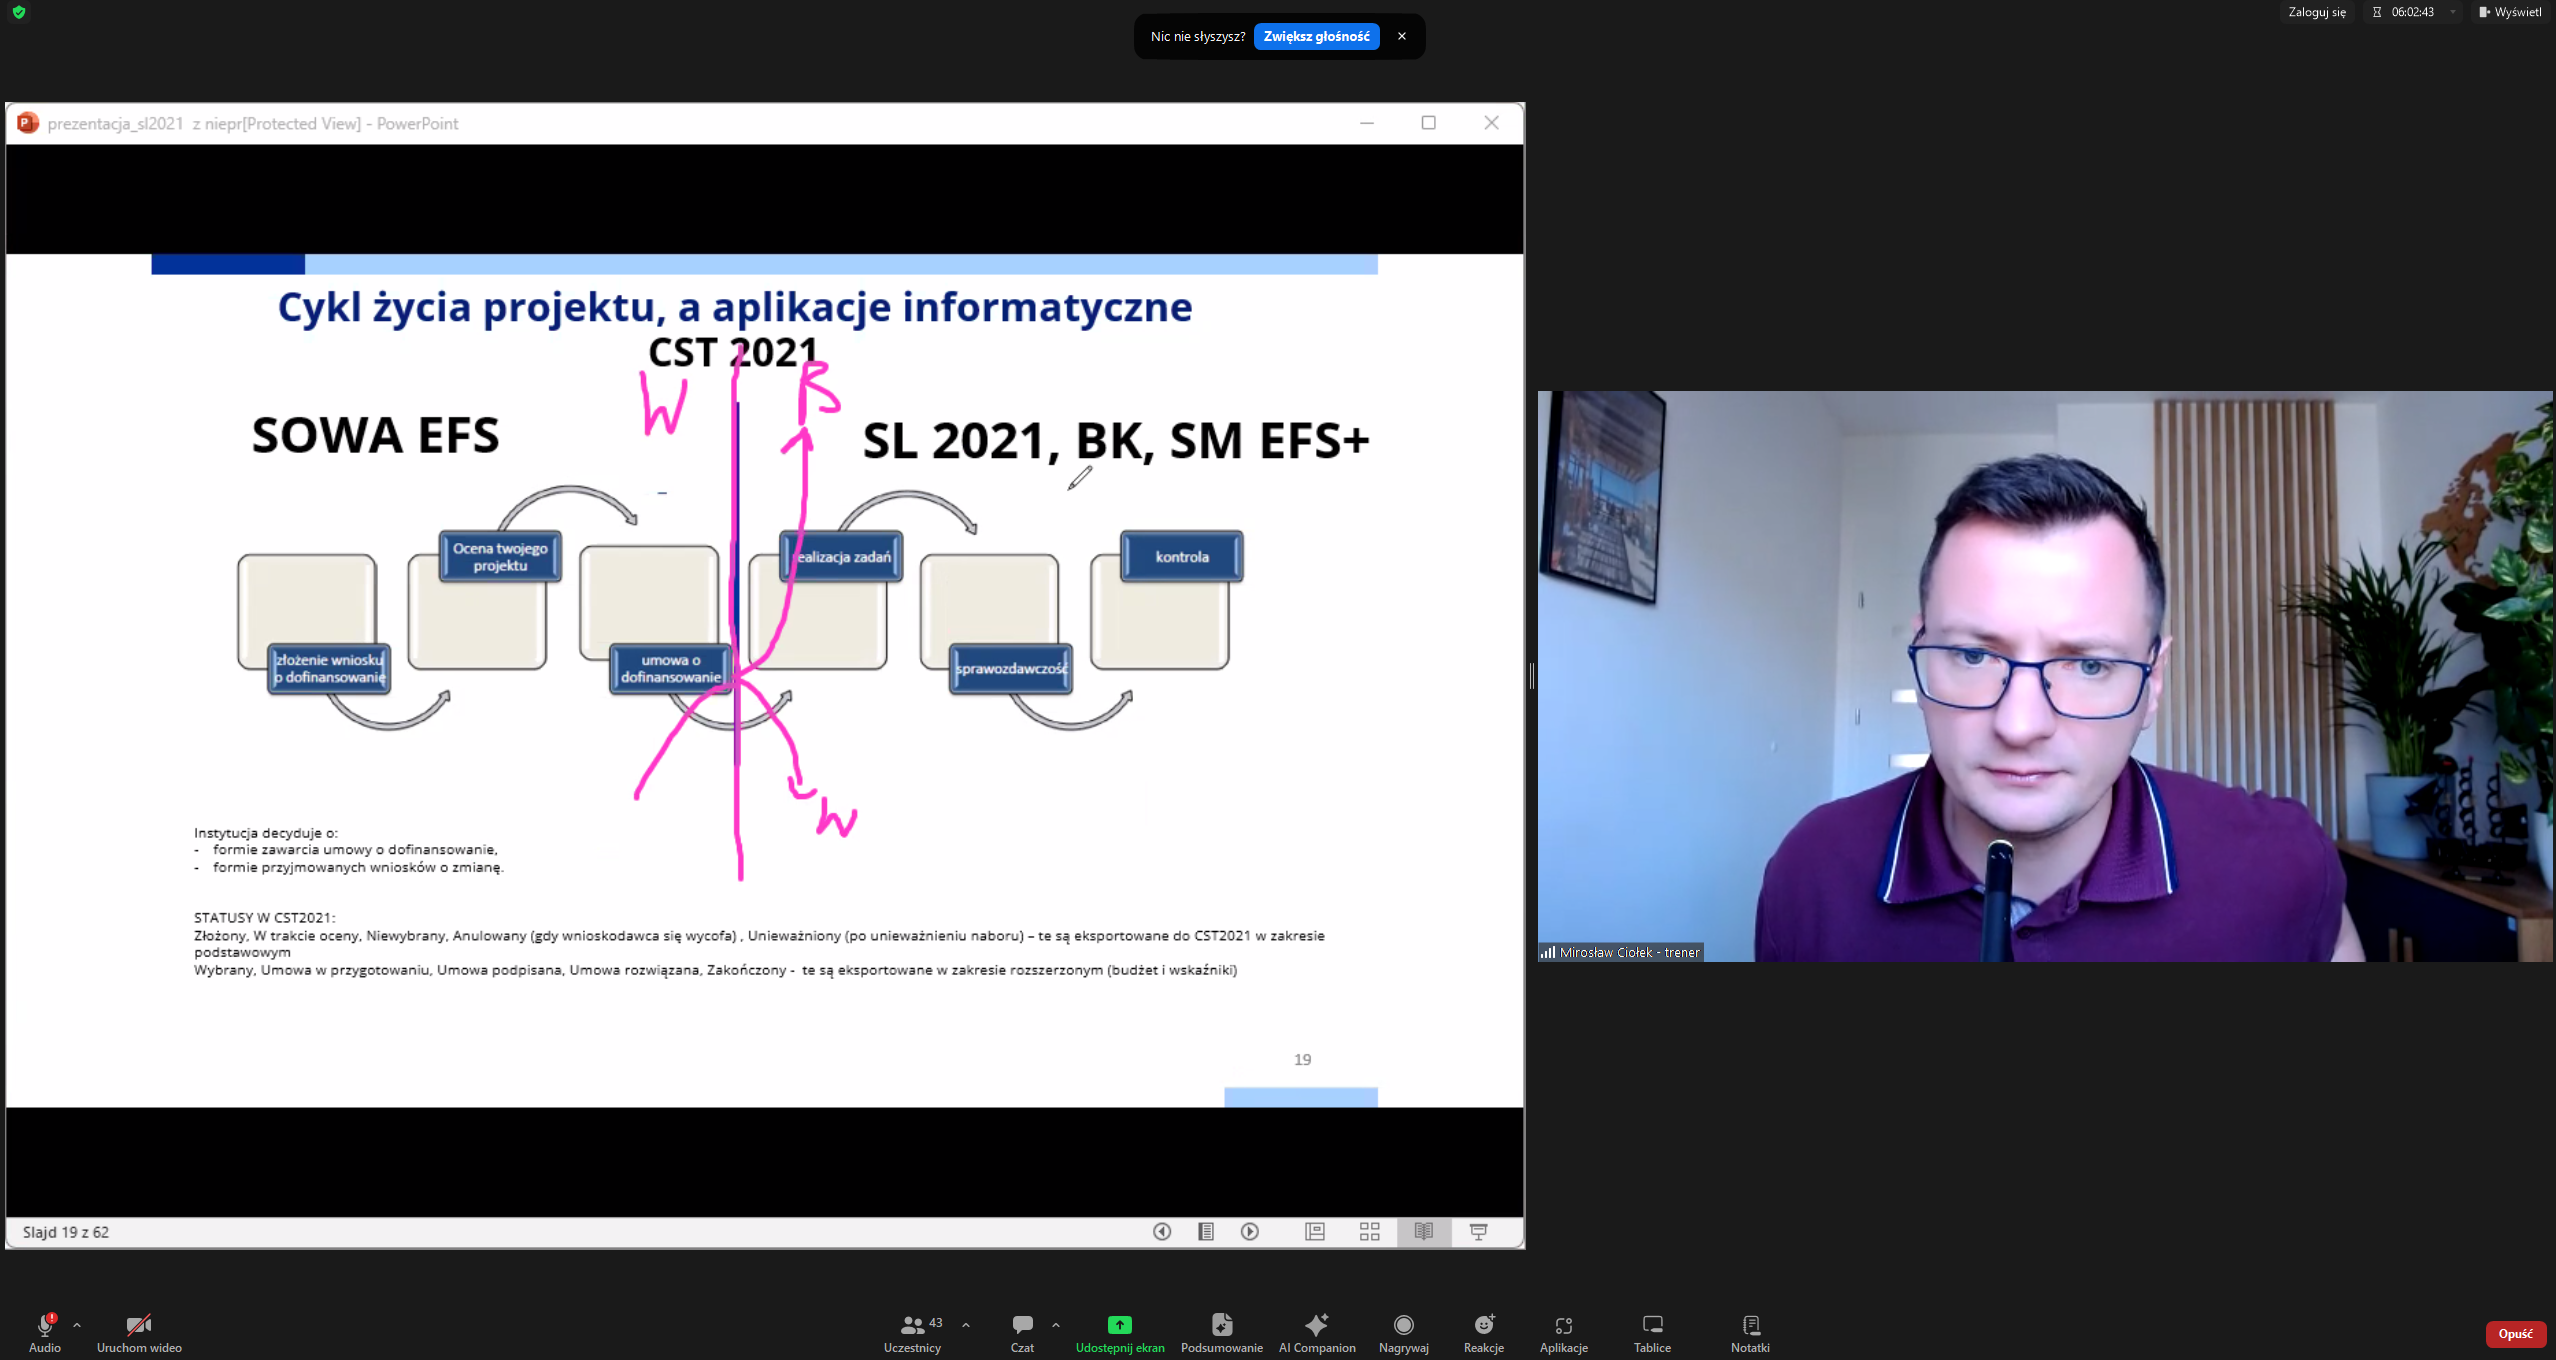
Task: Open the Czat chat panel
Action: tap(1022, 1325)
